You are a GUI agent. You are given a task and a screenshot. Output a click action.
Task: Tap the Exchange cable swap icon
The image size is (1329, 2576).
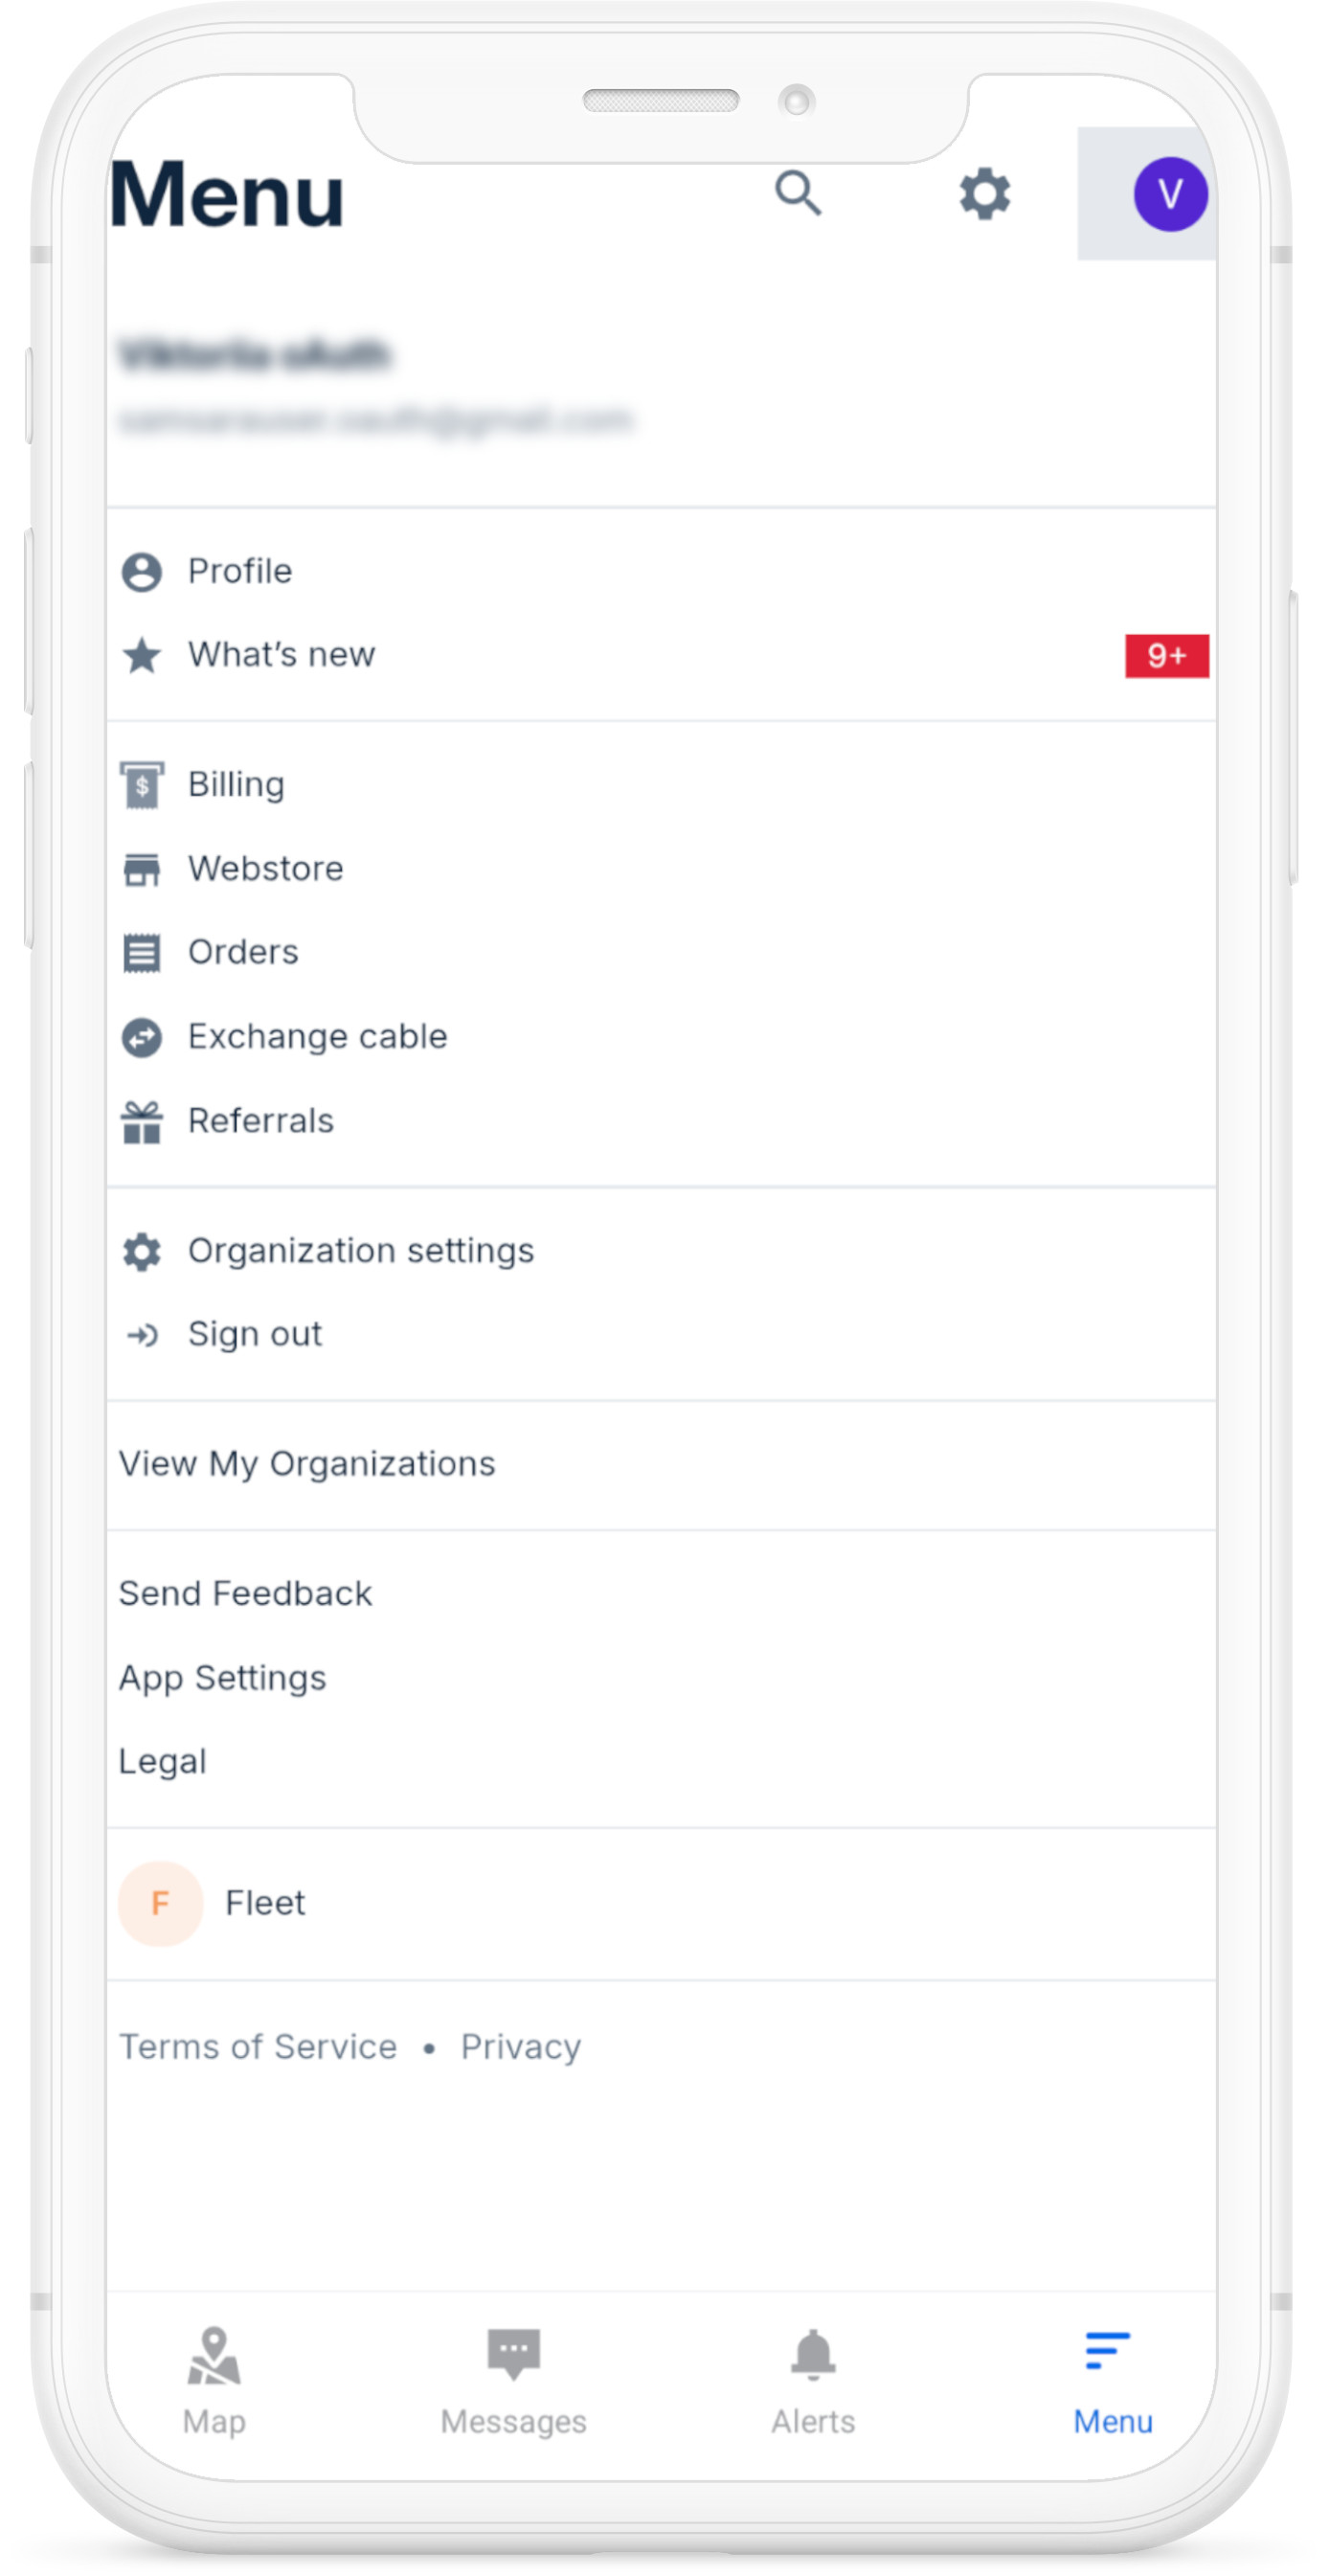[142, 1037]
